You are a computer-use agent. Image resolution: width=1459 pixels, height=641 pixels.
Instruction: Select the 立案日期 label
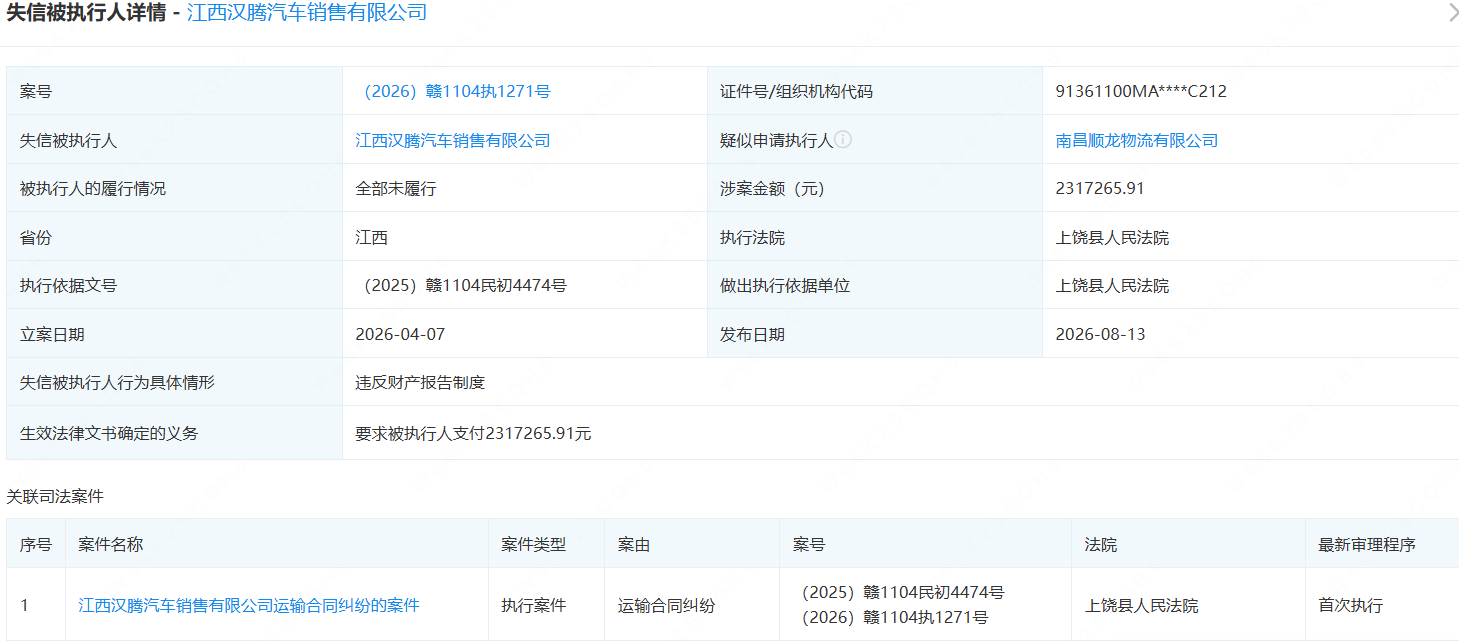click(52, 334)
